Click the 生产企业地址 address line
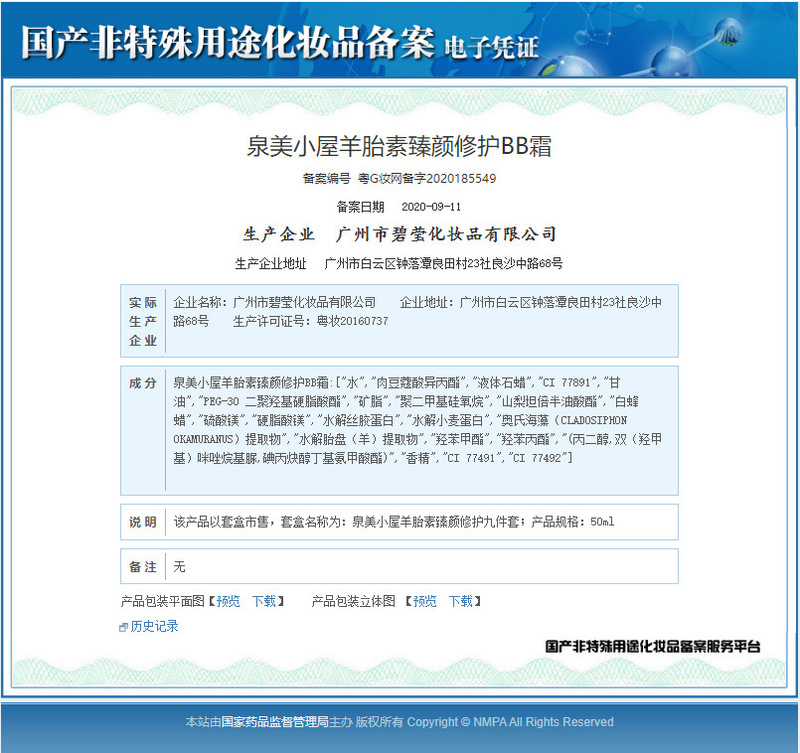Image resolution: width=800 pixels, height=753 pixels. coord(398,264)
